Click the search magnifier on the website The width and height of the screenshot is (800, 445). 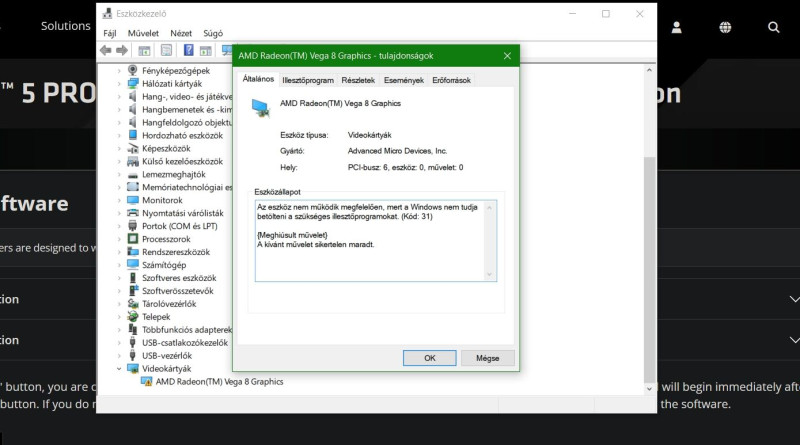tap(773, 27)
